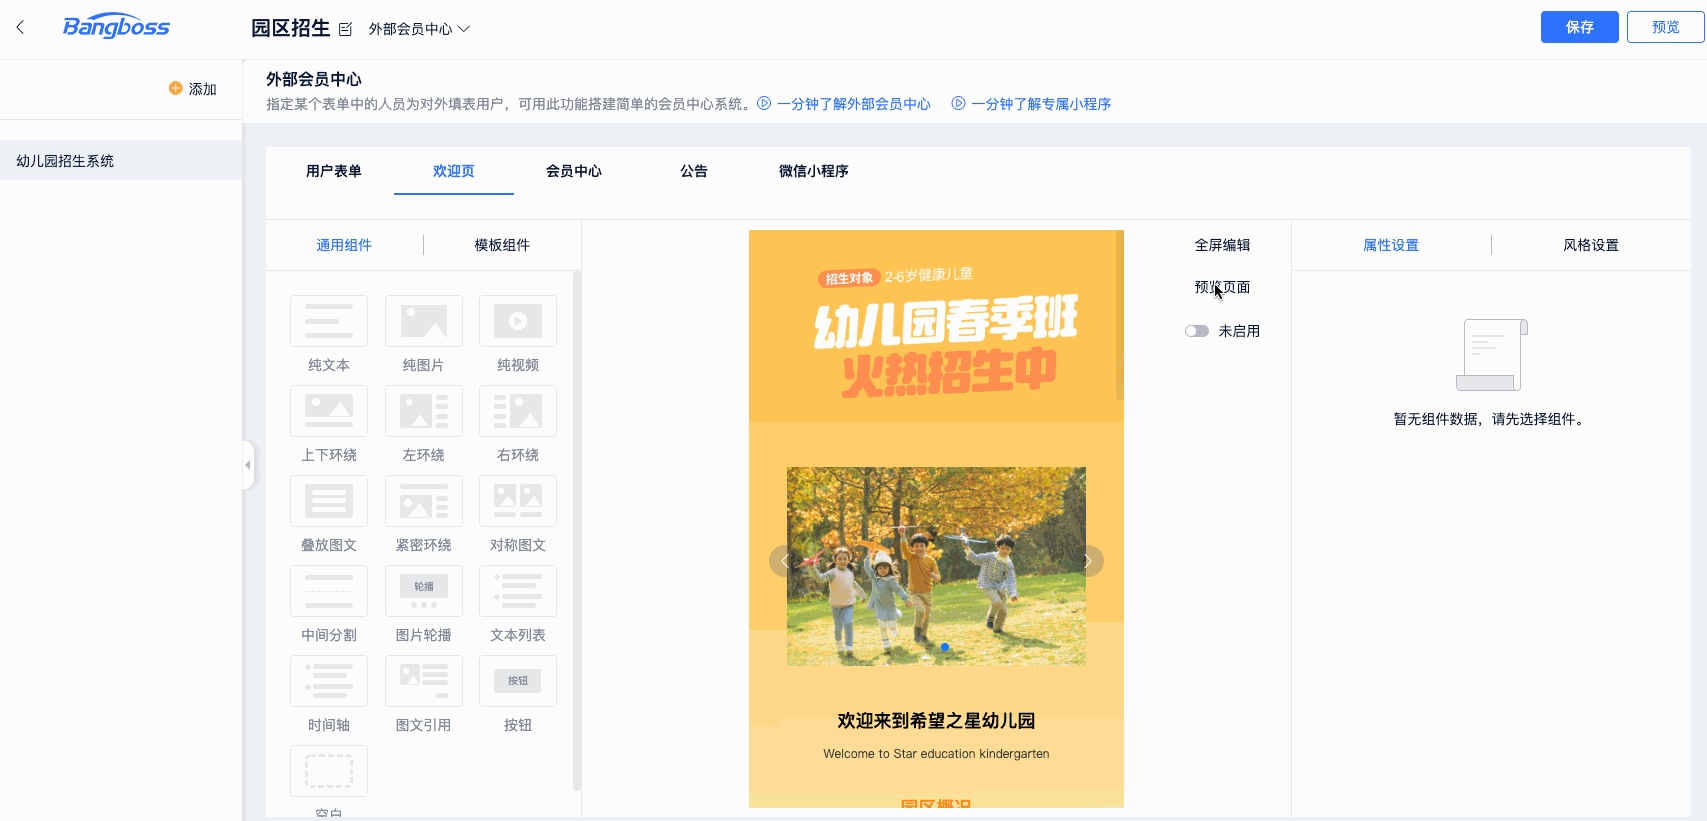This screenshot has height=821, width=1707.
Task: Select the 按钮 button component icon
Action: [517, 681]
